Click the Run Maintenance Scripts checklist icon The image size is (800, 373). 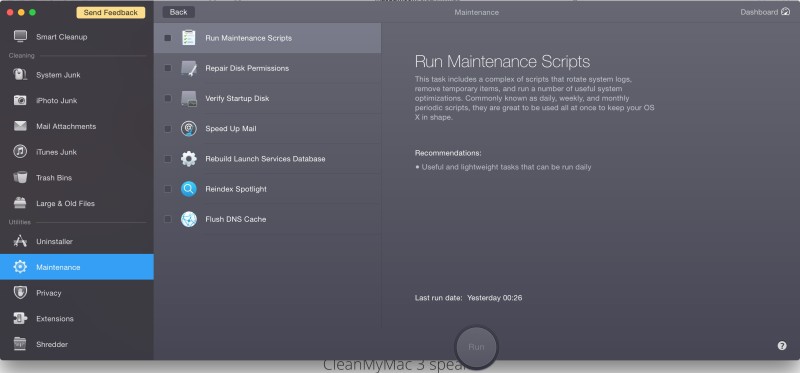point(189,38)
